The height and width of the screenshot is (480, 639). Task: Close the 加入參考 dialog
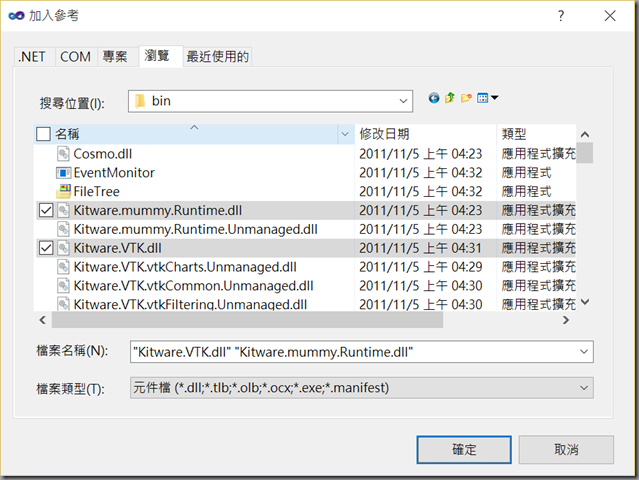(x=610, y=16)
